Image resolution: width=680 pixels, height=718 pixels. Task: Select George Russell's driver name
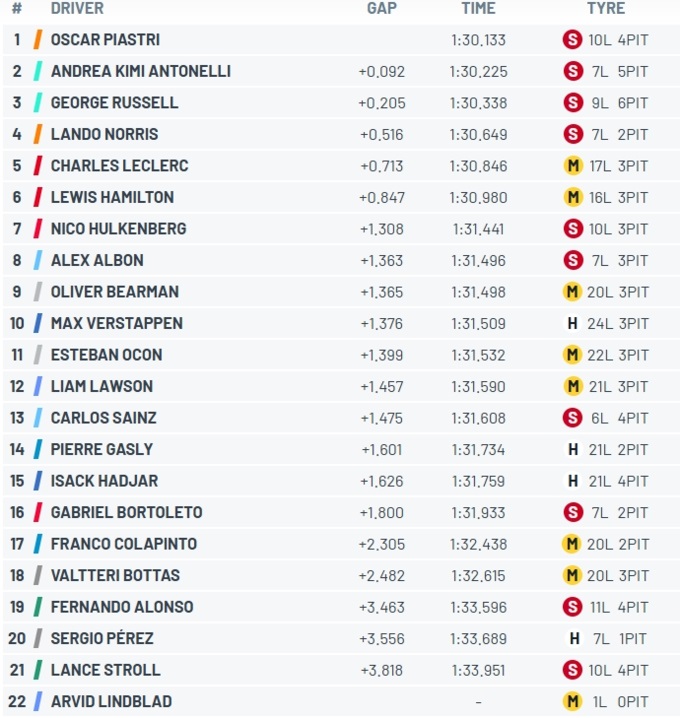114,103
